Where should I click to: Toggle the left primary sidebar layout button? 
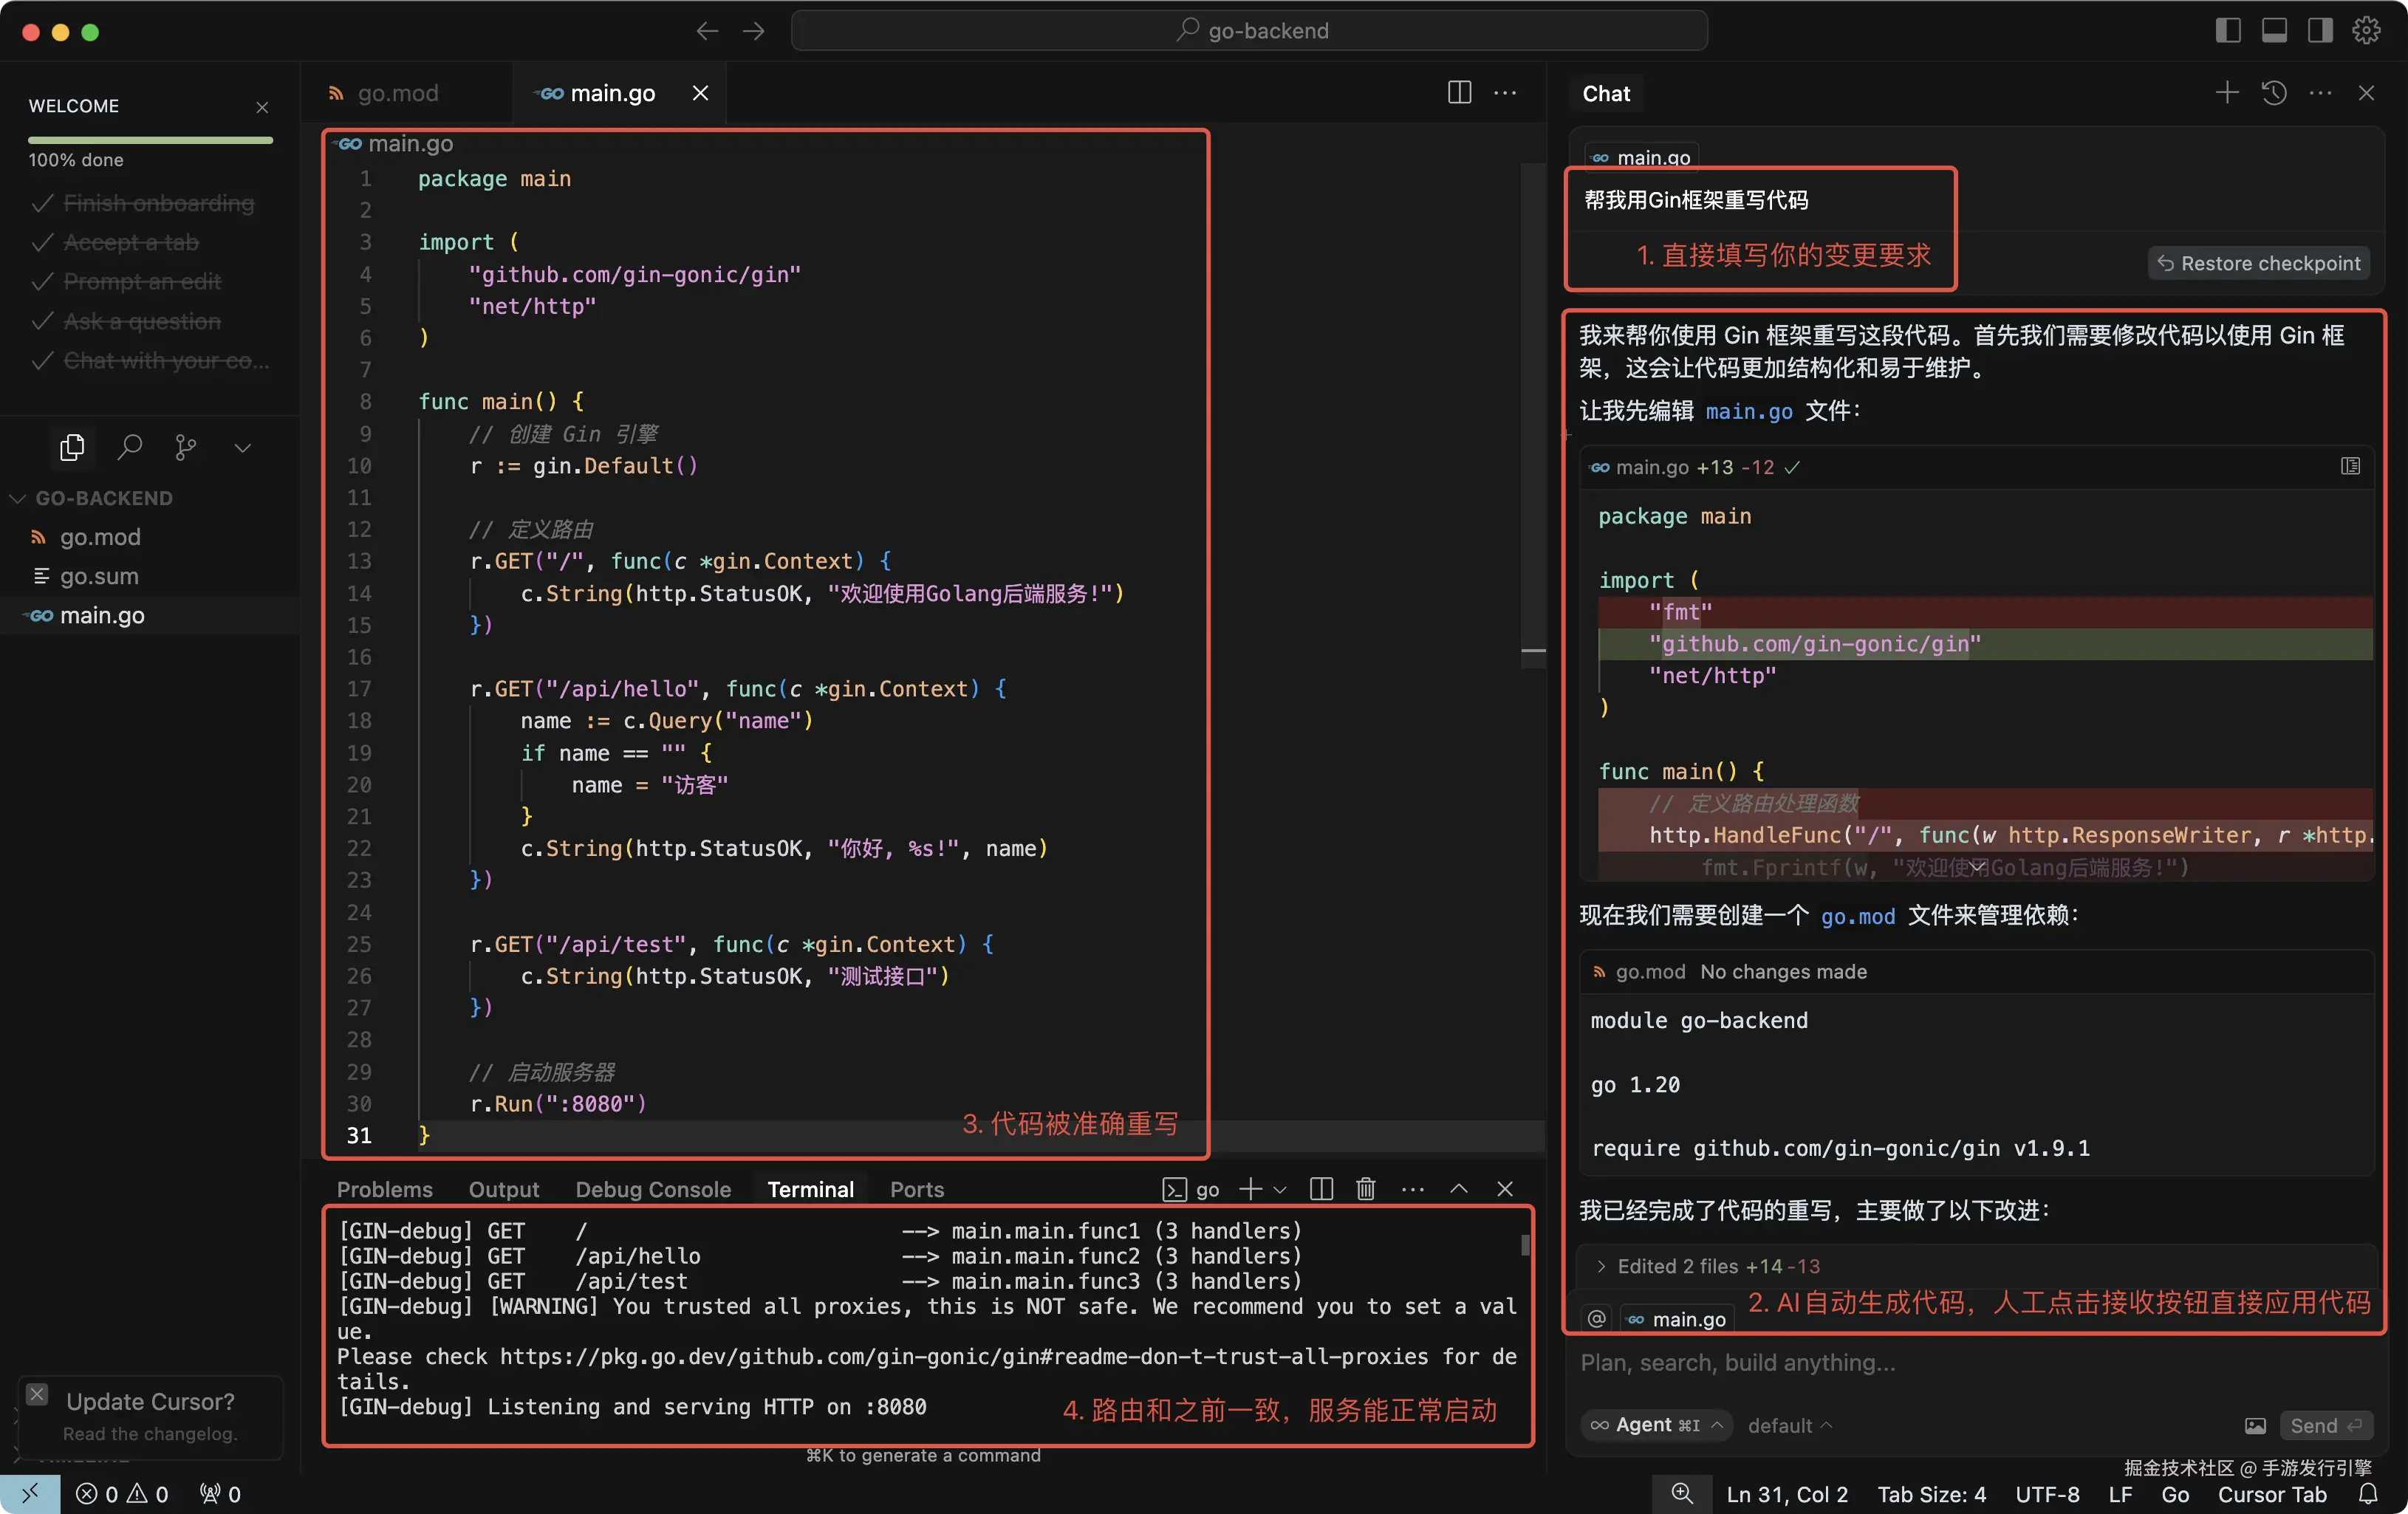pyautogui.click(x=2228, y=31)
